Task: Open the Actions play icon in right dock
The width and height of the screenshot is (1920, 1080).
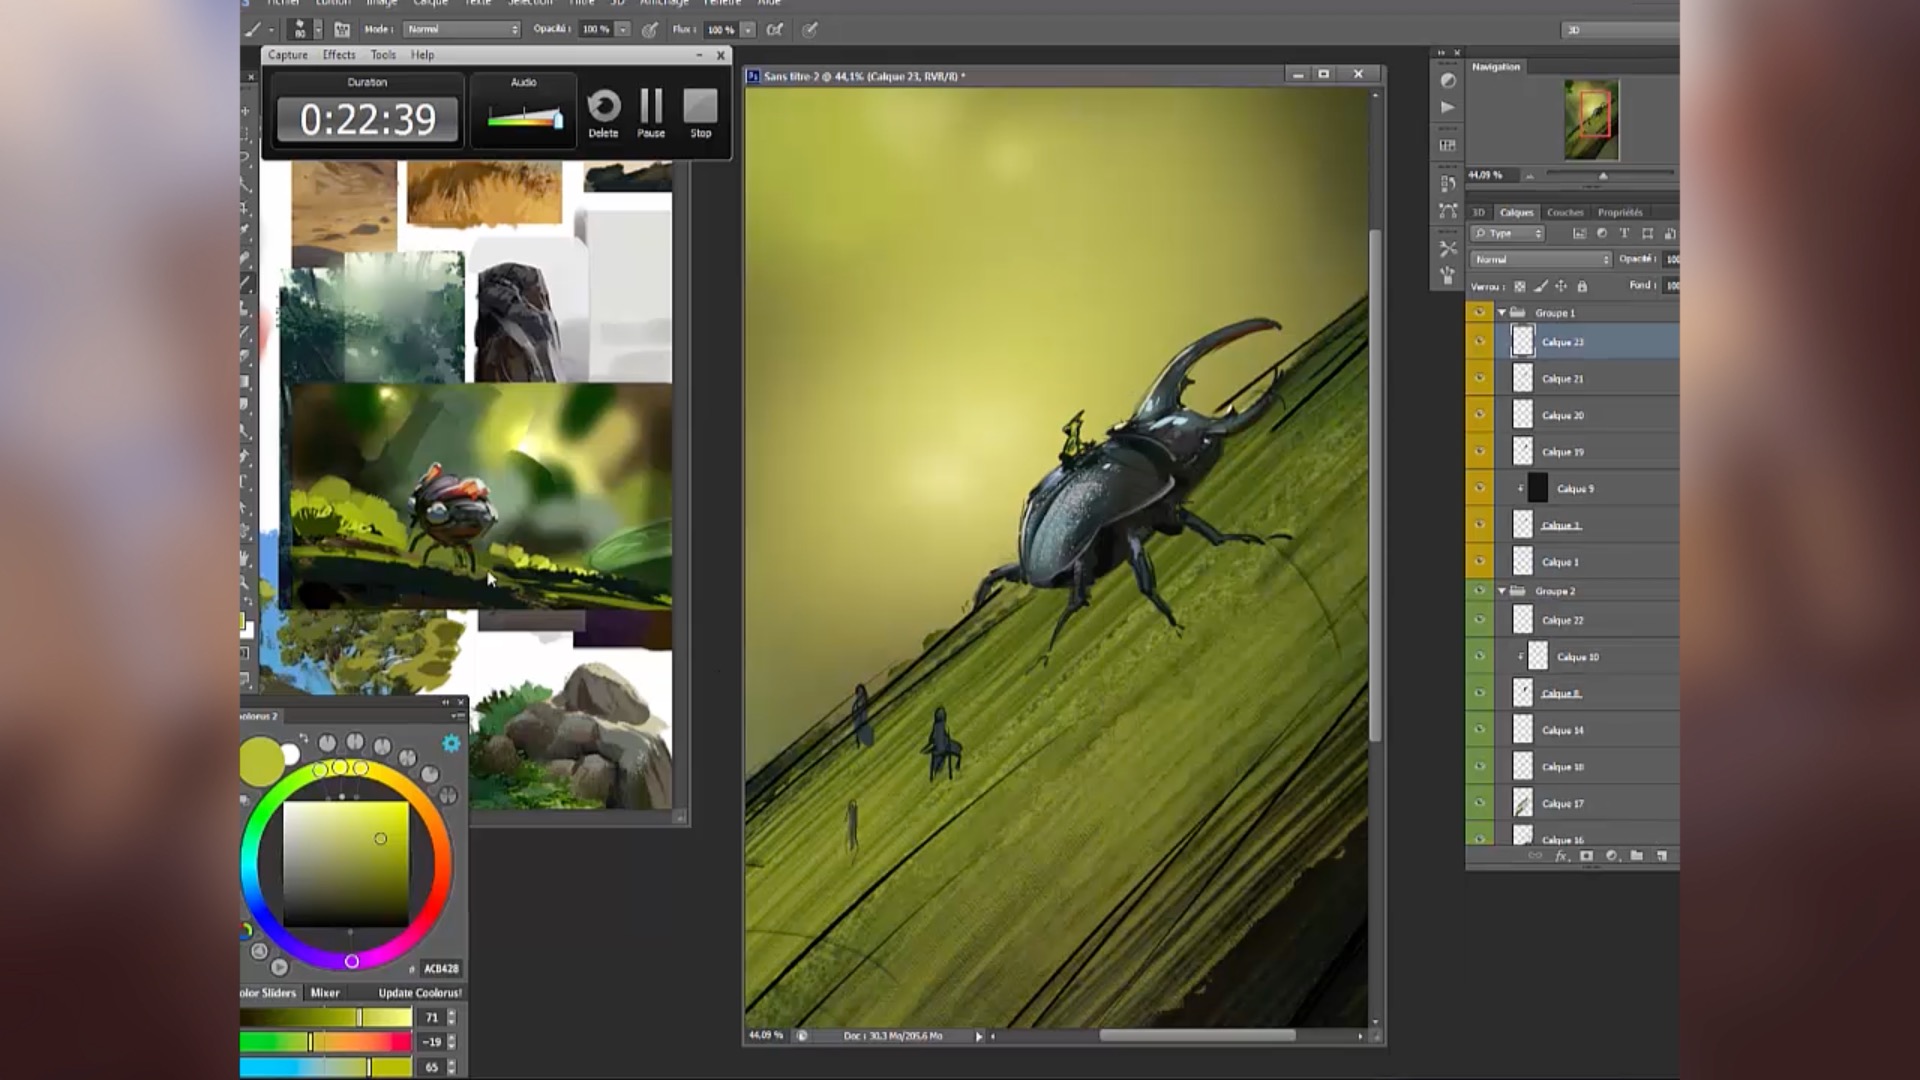Action: click(x=1447, y=107)
